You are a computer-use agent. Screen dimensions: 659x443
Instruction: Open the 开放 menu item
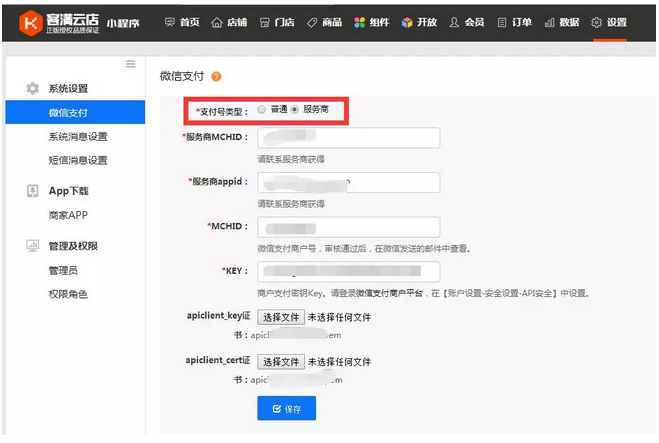coord(427,22)
